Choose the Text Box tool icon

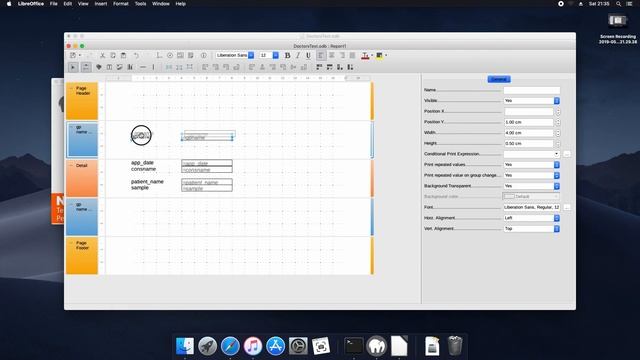pos(109,67)
